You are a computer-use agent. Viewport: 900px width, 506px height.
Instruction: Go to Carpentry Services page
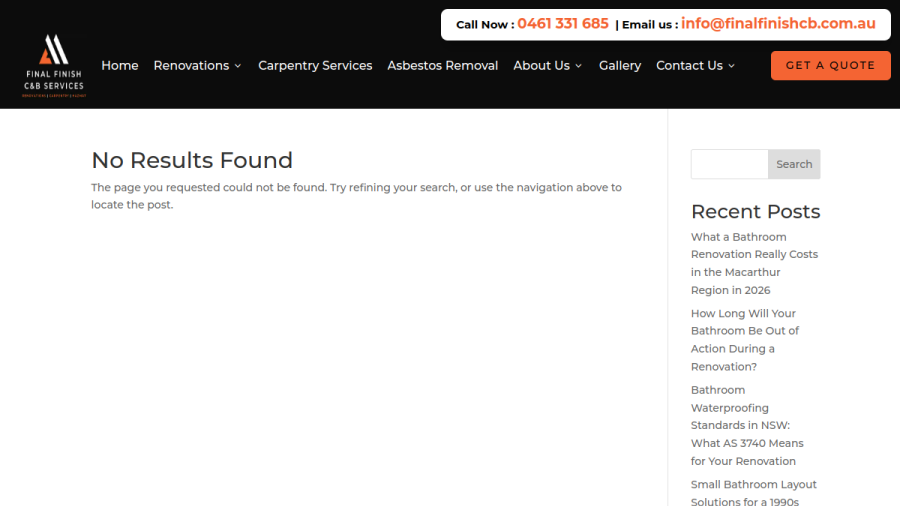tap(315, 65)
